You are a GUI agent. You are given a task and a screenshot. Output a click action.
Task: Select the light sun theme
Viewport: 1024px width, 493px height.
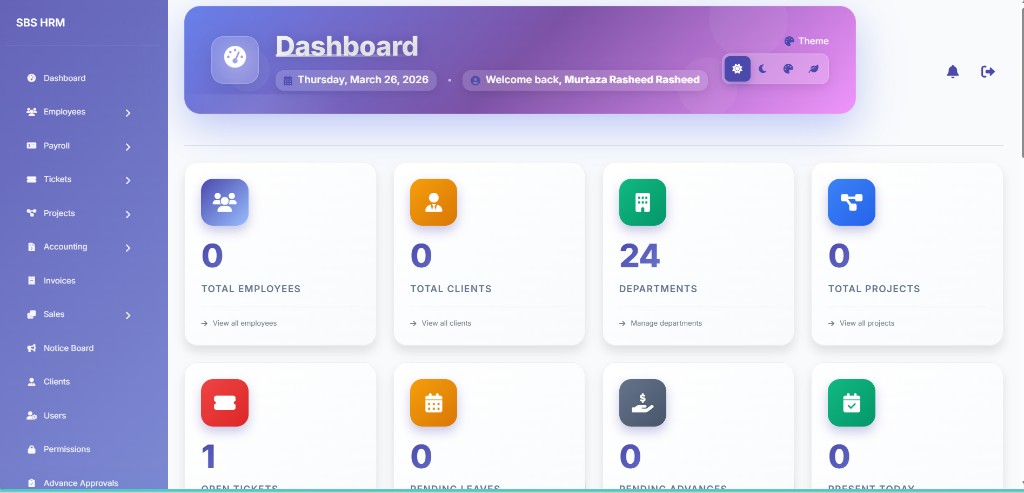point(737,69)
